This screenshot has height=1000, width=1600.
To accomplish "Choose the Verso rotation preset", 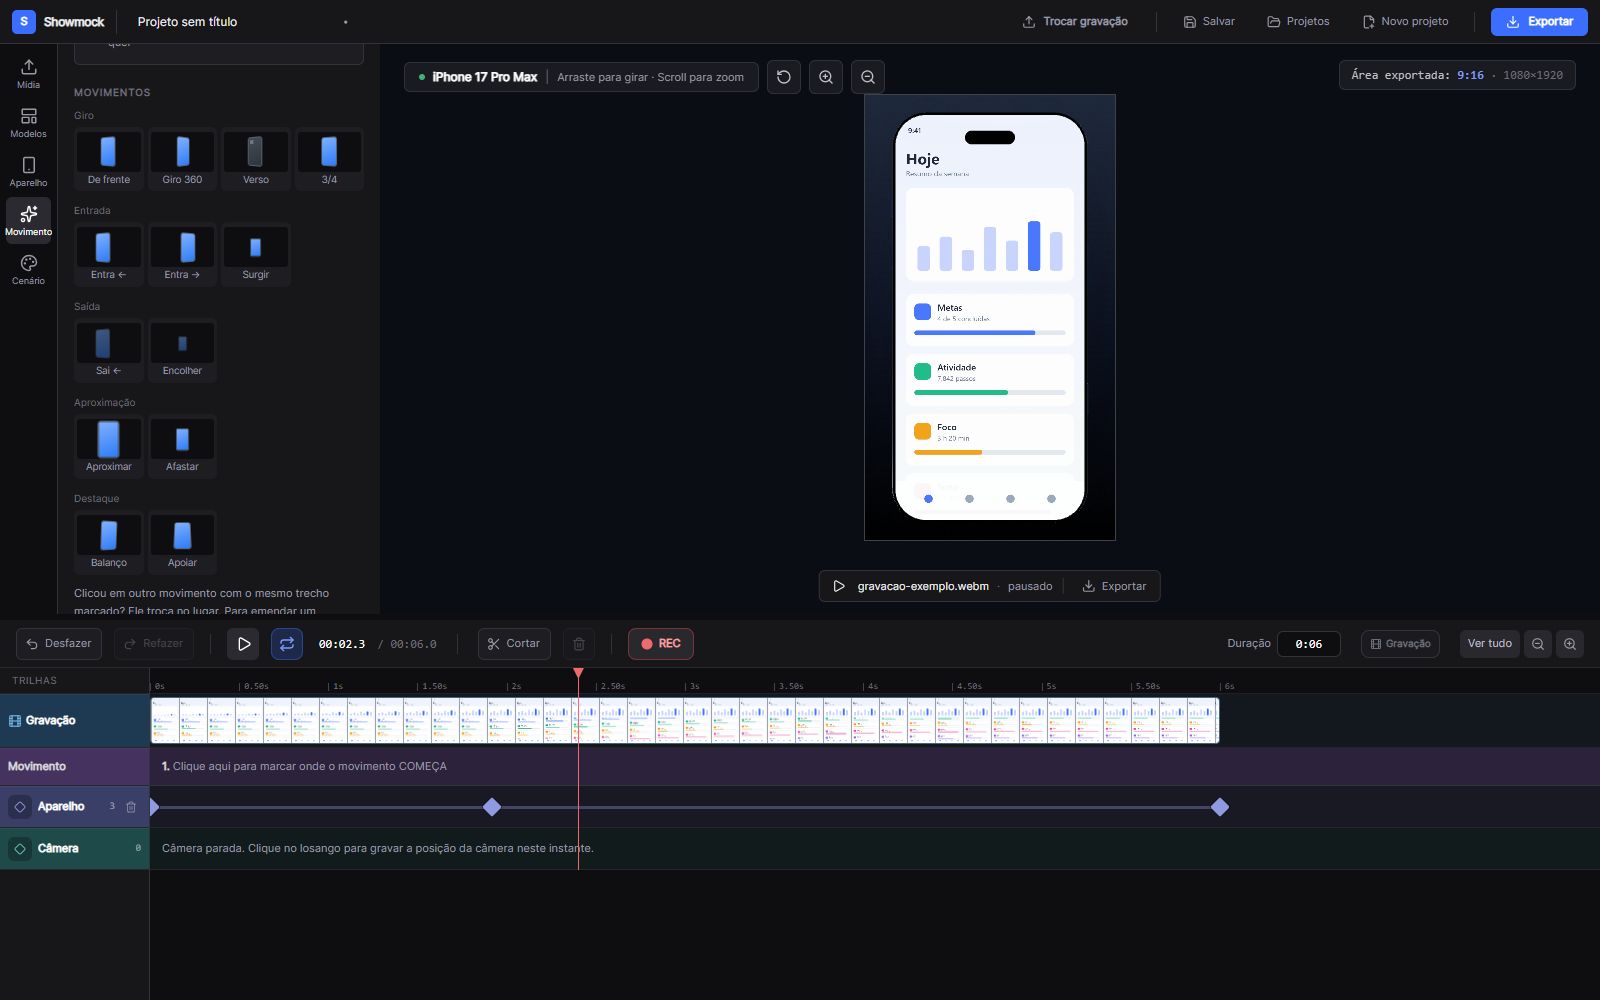I will pos(256,159).
